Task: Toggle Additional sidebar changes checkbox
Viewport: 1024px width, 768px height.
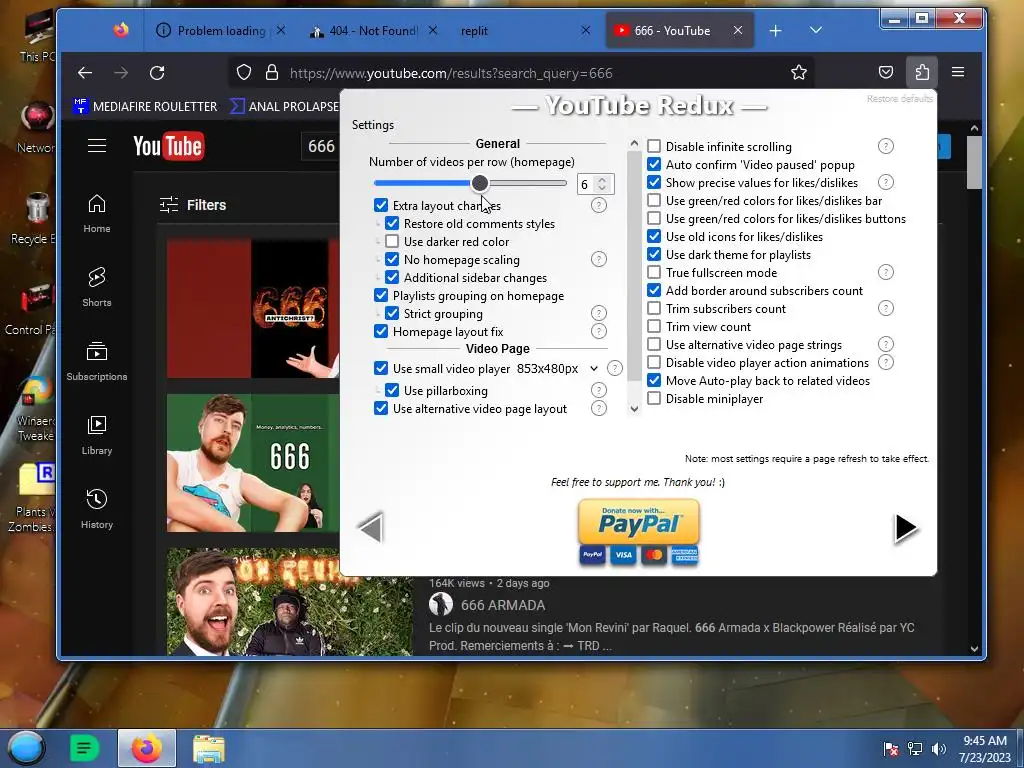Action: coord(392,278)
